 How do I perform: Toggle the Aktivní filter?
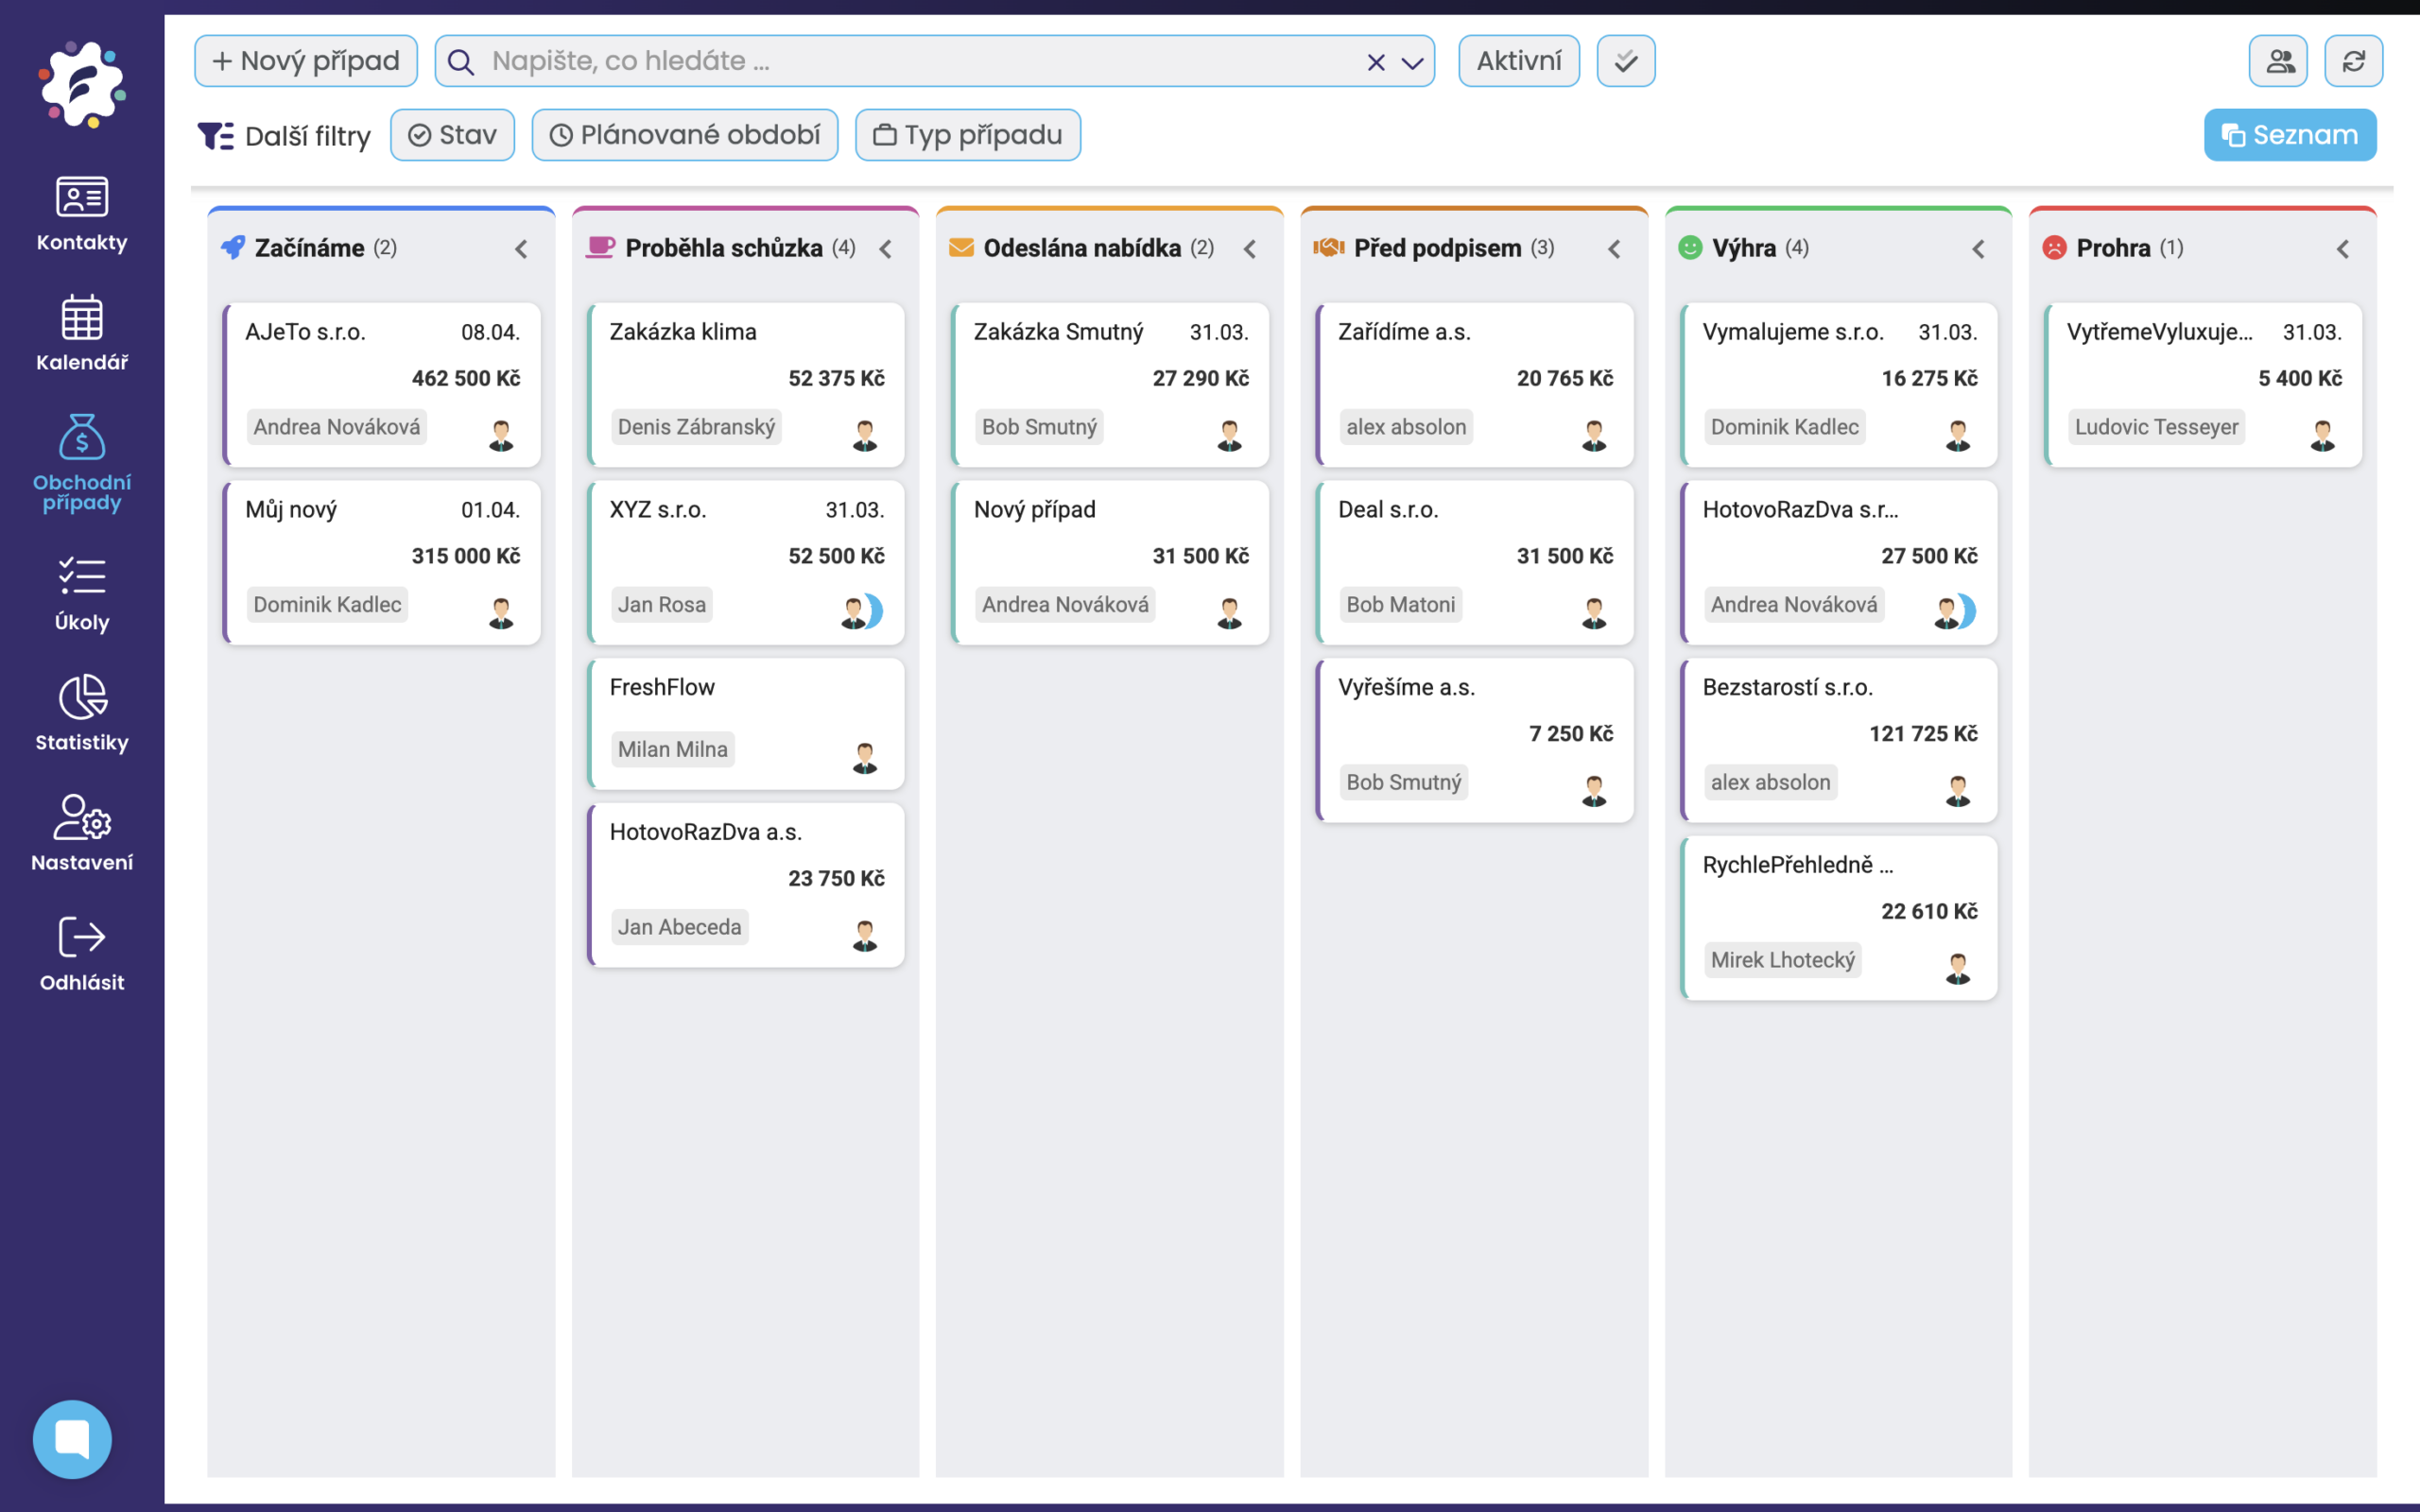pos(1518,61)
